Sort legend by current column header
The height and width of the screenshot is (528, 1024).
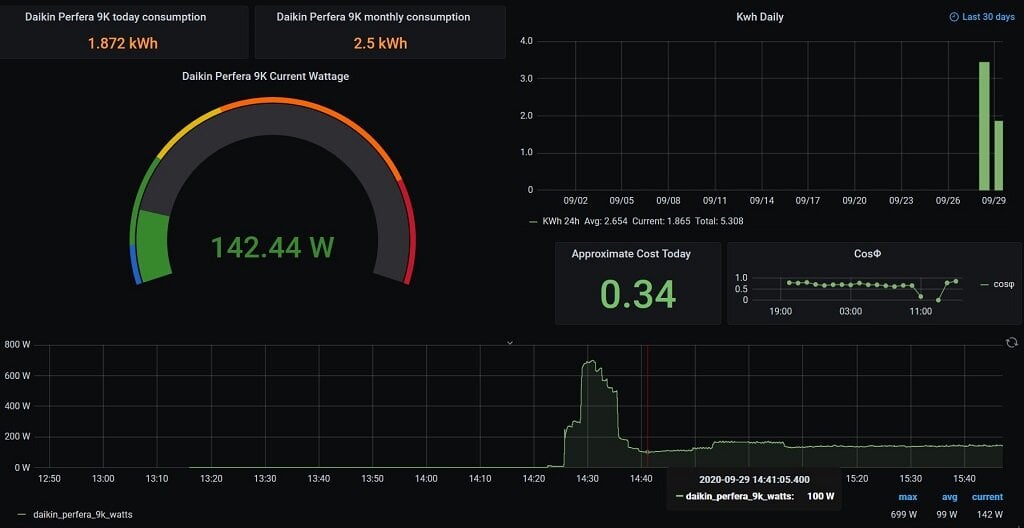(x=987, y=497)
